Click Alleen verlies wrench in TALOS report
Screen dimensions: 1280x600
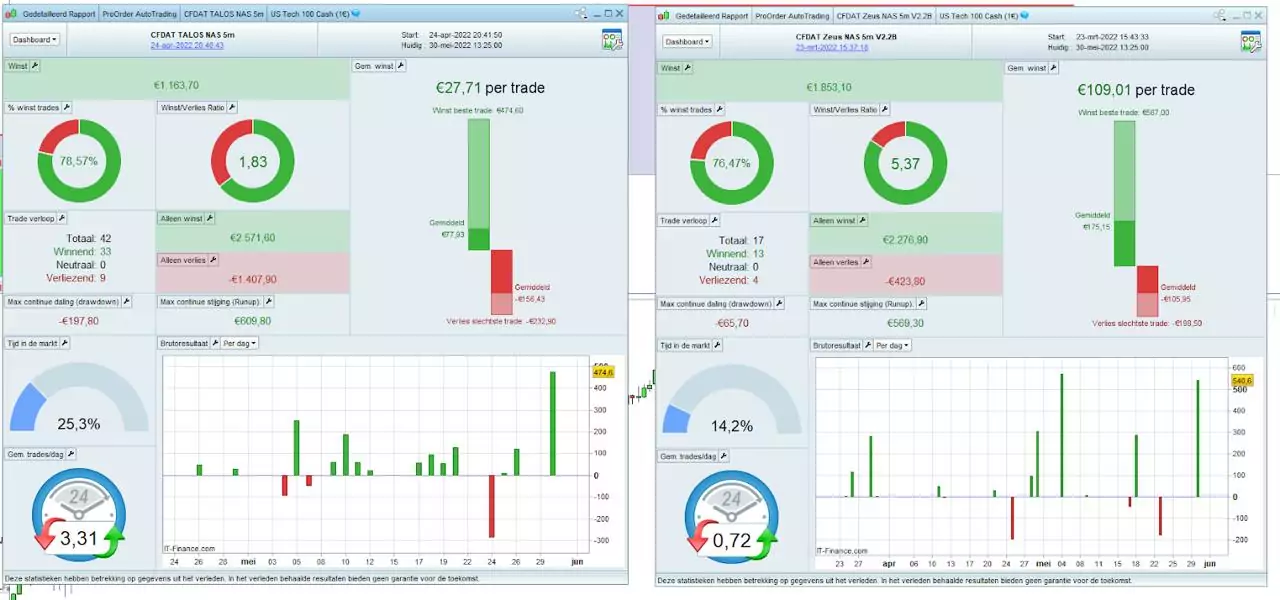[215, 260]
